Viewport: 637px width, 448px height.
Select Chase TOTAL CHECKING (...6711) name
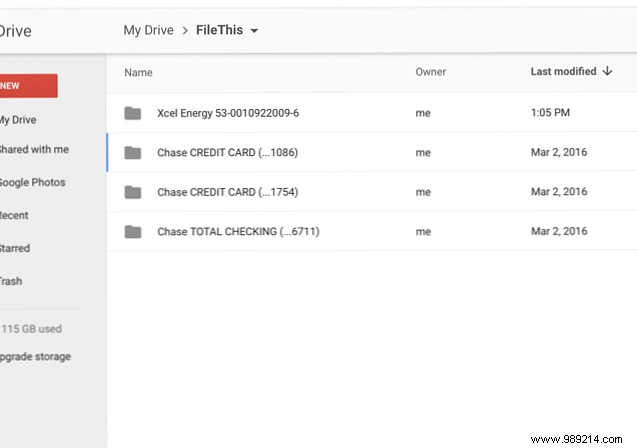(x=238, y=232)
